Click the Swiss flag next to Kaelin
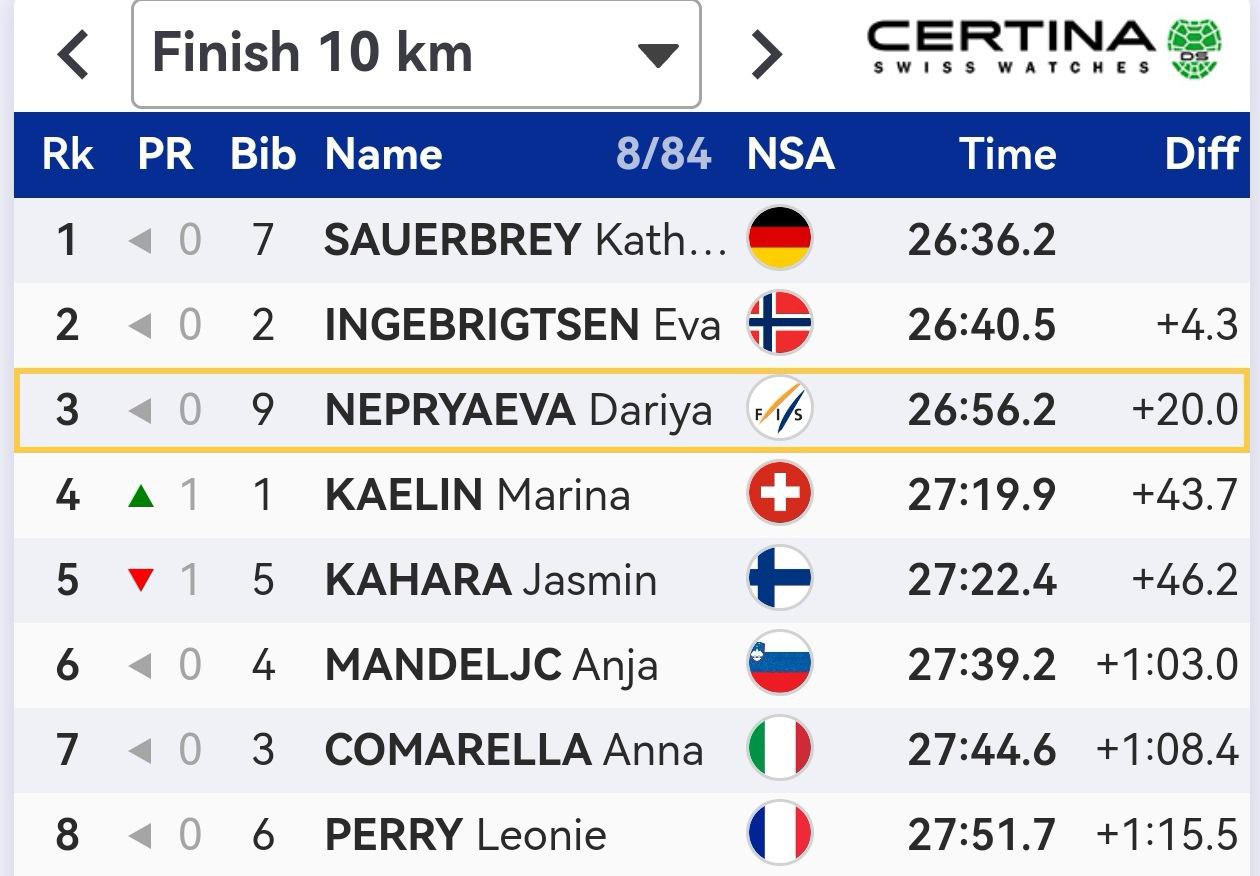 click(779, 494)
